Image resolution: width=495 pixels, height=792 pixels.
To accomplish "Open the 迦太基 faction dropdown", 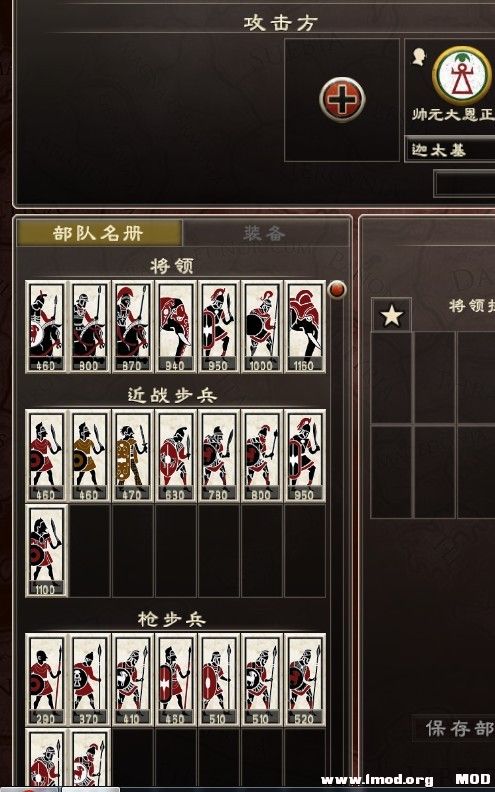I will point(450,150).
